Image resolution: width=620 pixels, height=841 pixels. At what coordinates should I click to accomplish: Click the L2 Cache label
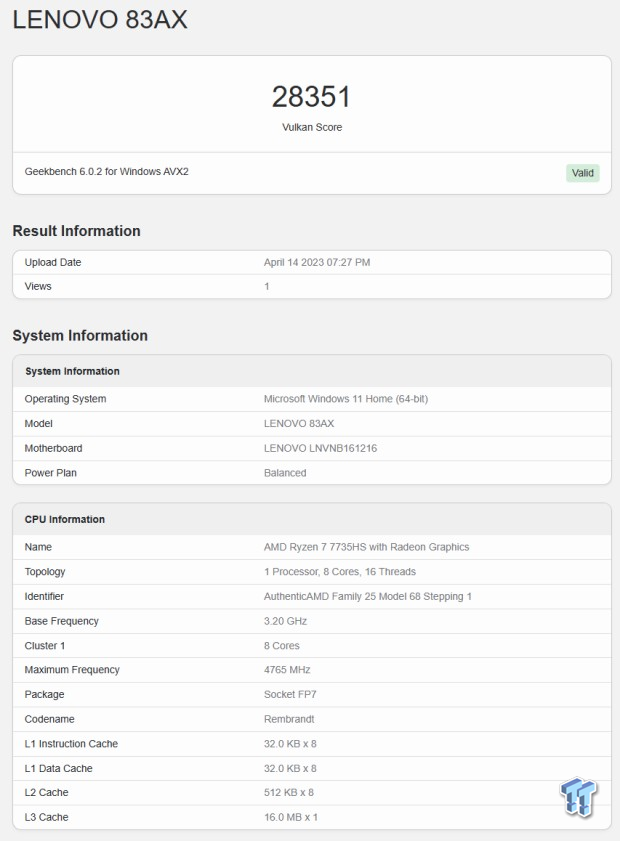coord(47,793)
